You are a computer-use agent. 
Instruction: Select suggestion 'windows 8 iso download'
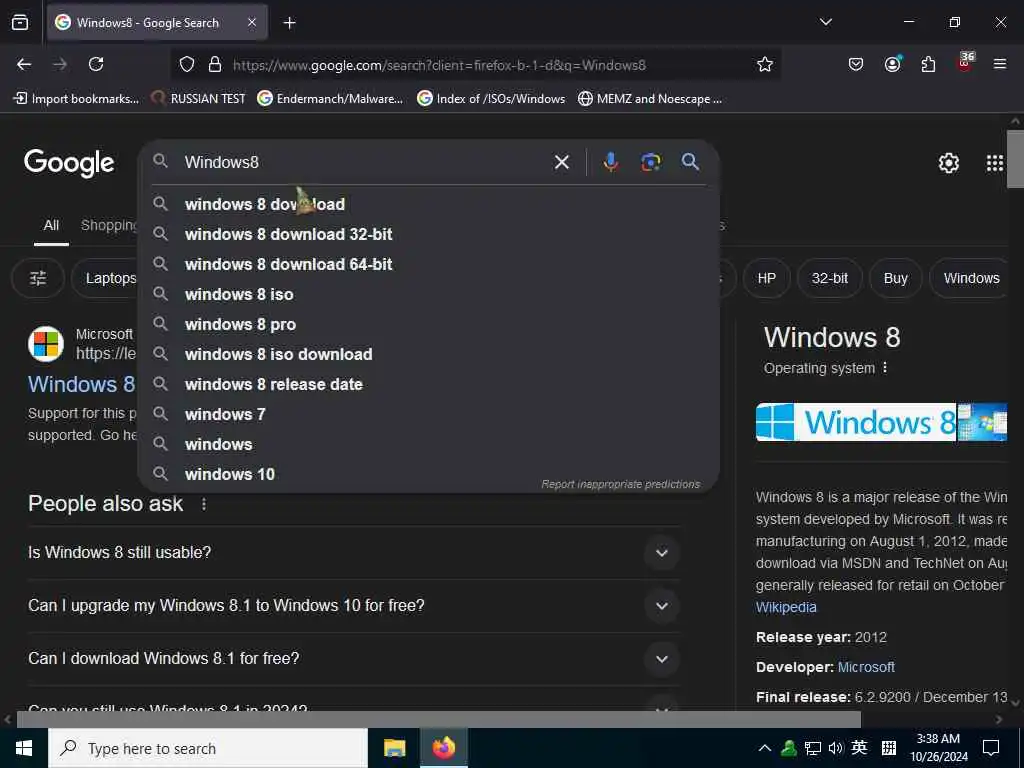tap(428, 354)
